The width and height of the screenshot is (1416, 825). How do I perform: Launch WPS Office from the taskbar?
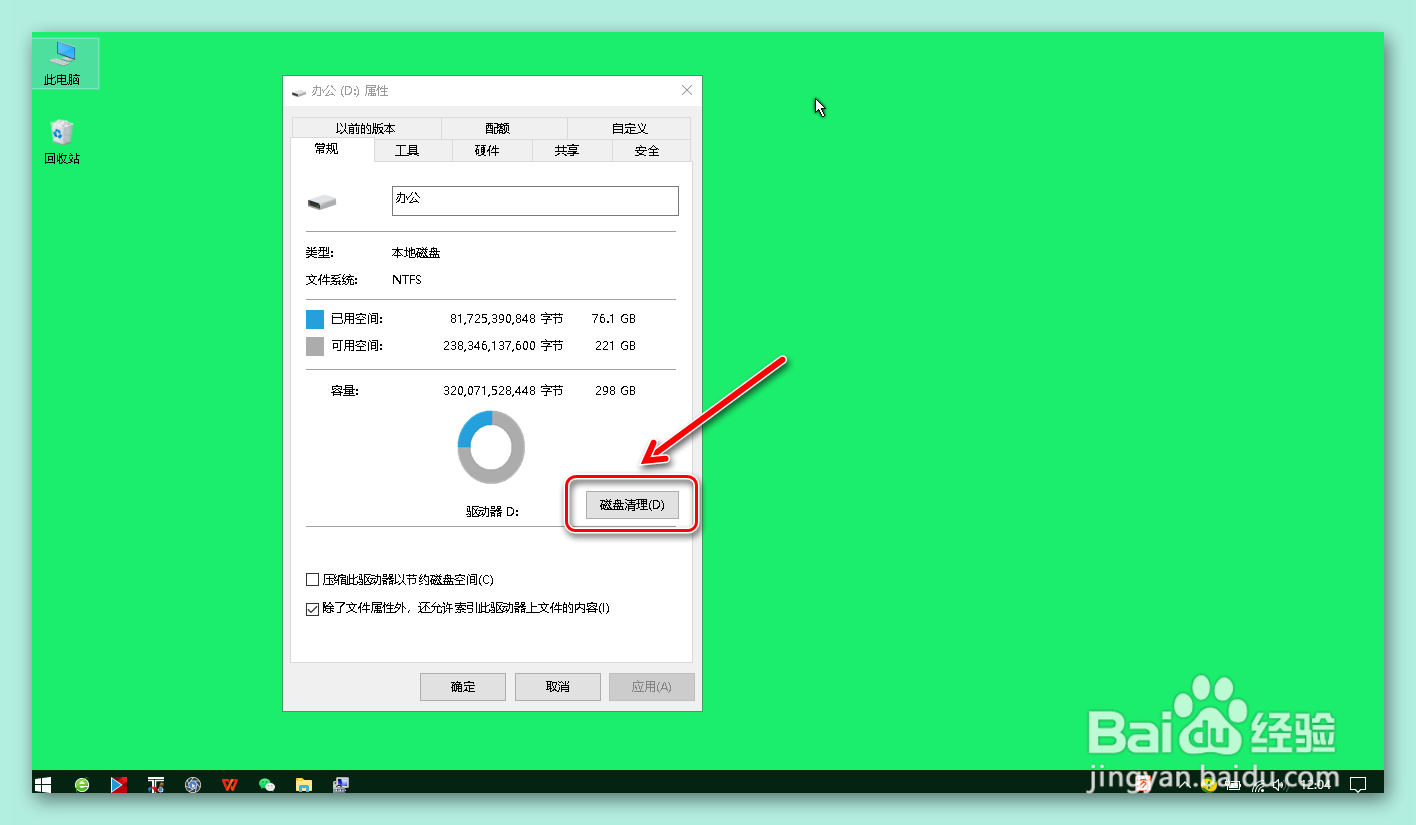(230, 785)
